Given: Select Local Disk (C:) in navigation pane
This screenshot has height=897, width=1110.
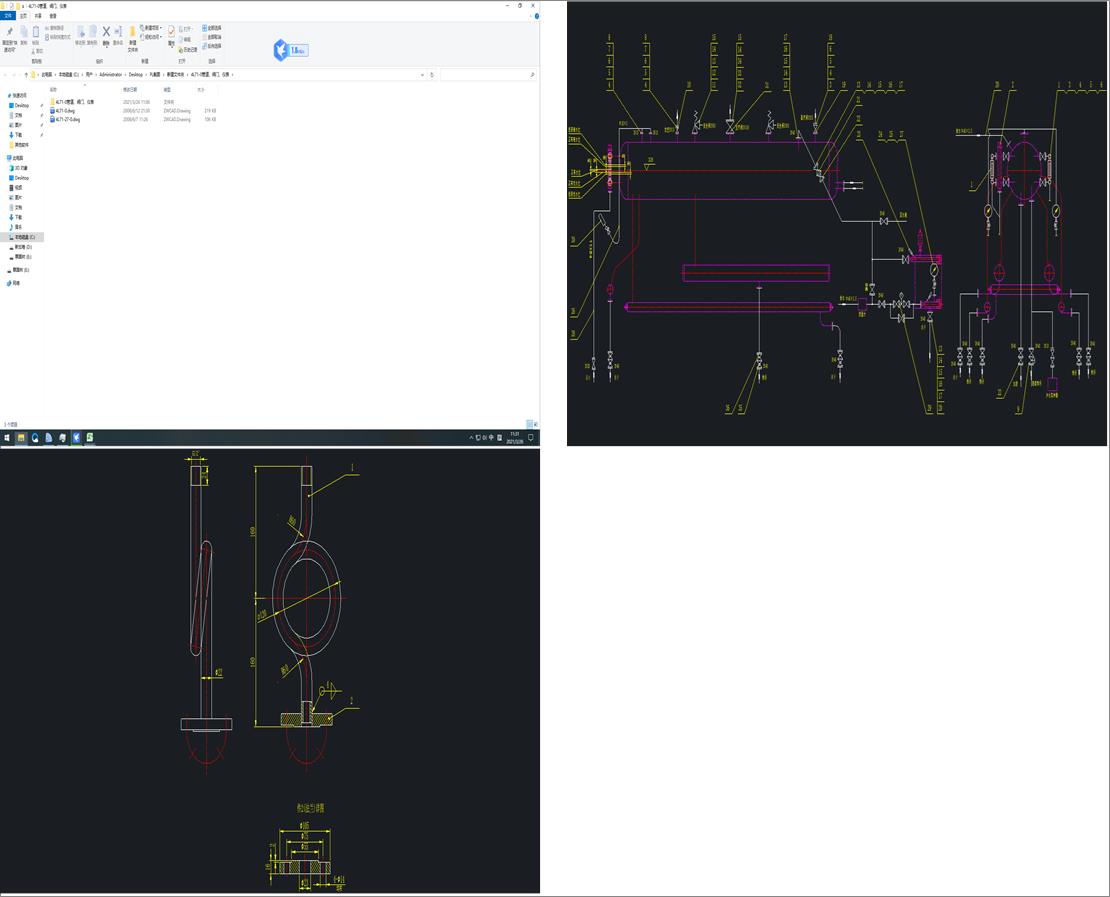Looking at the screenshot, I should pyautogui.click(x=22, y=237).
